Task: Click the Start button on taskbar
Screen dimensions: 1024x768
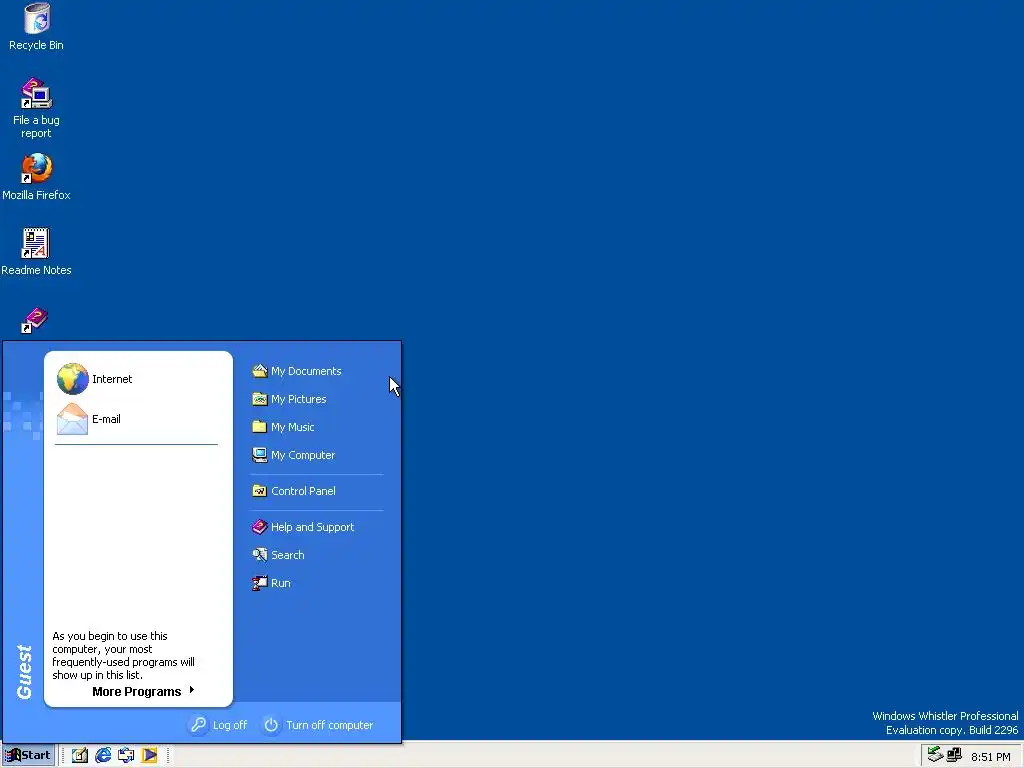Action: 28,756
